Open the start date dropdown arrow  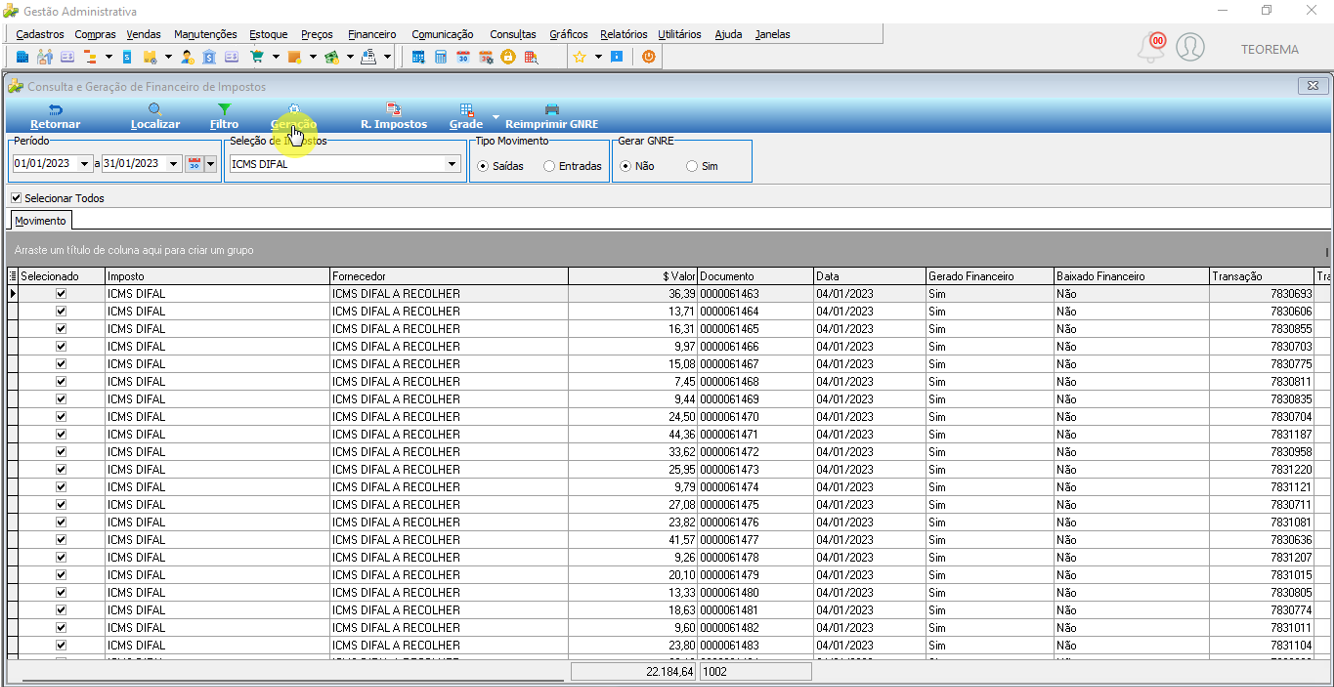tap(85, 164)
